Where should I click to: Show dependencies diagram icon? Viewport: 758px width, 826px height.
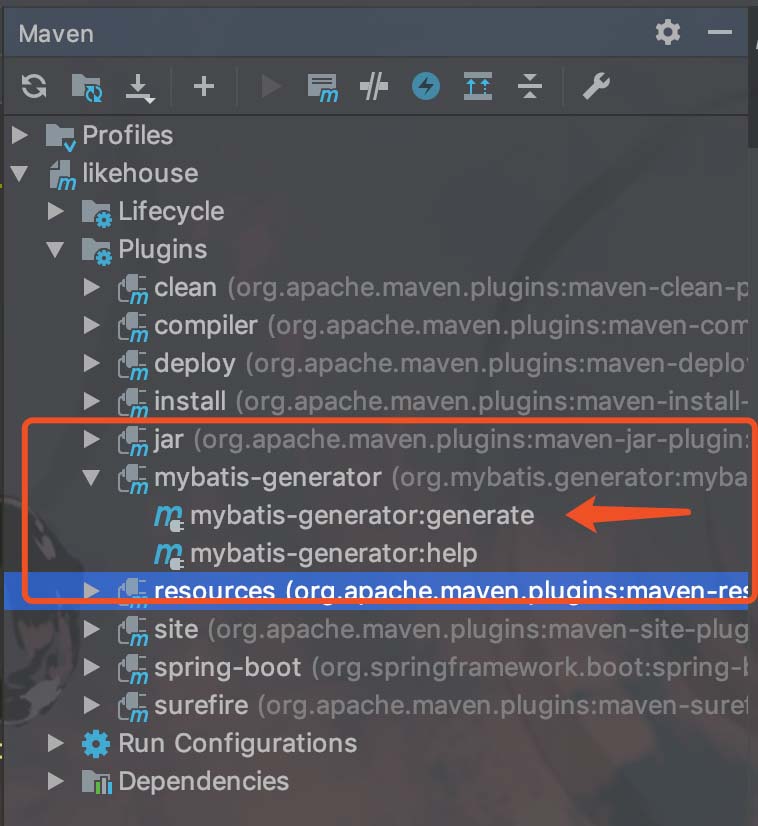pos(478,86)
